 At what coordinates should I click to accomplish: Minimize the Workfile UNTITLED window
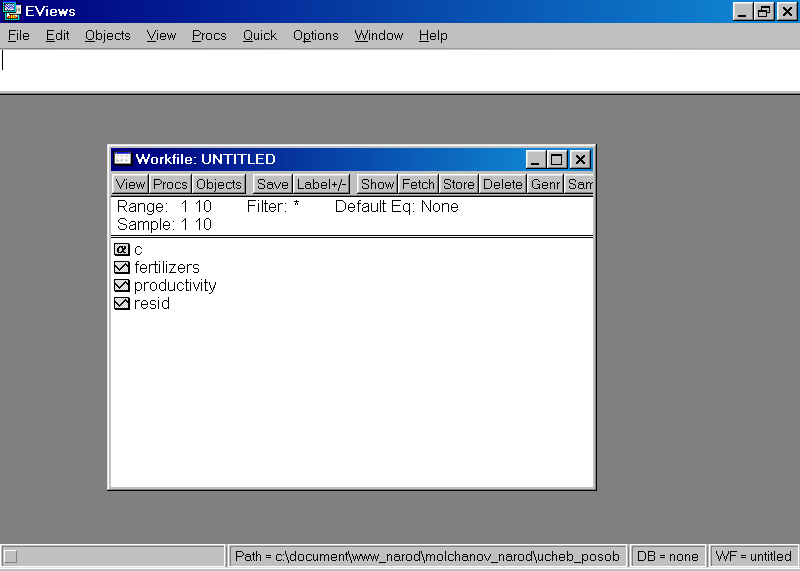pos(535,160)
